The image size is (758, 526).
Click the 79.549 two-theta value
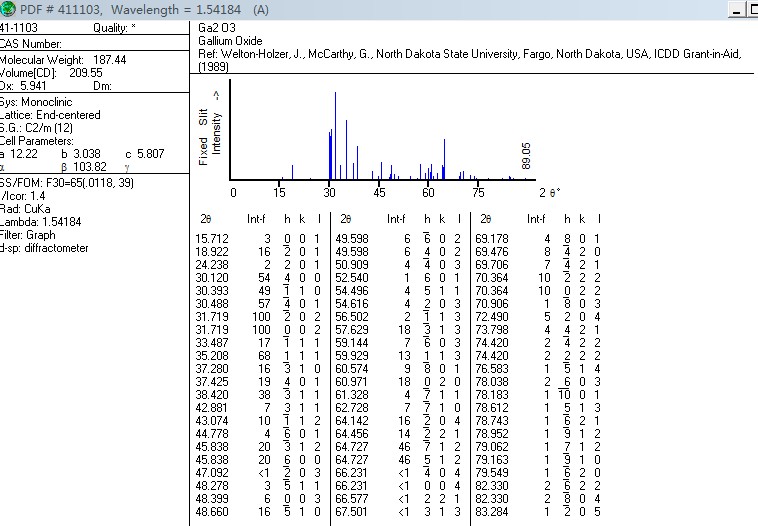click(492, 473)
